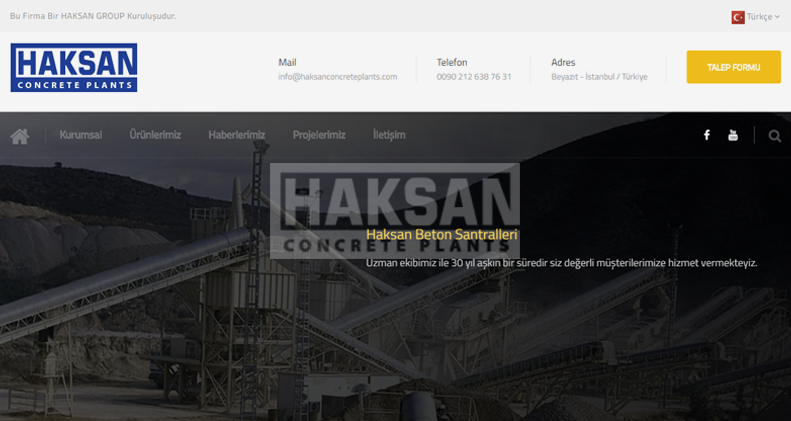Click the address Beyazıt - İstanbul / Türkiye

pyautogui.click(x=599, y=77)
